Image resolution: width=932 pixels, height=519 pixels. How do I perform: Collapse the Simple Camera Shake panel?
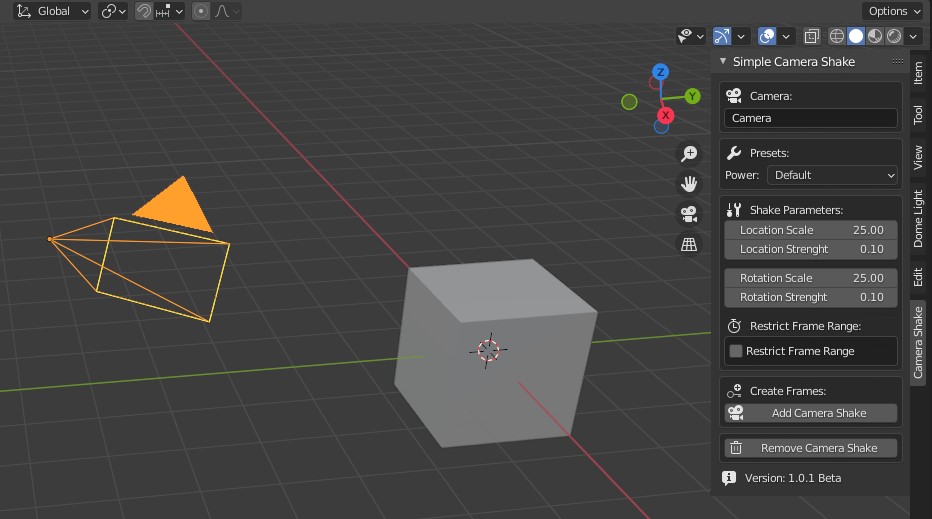(723, 61)
